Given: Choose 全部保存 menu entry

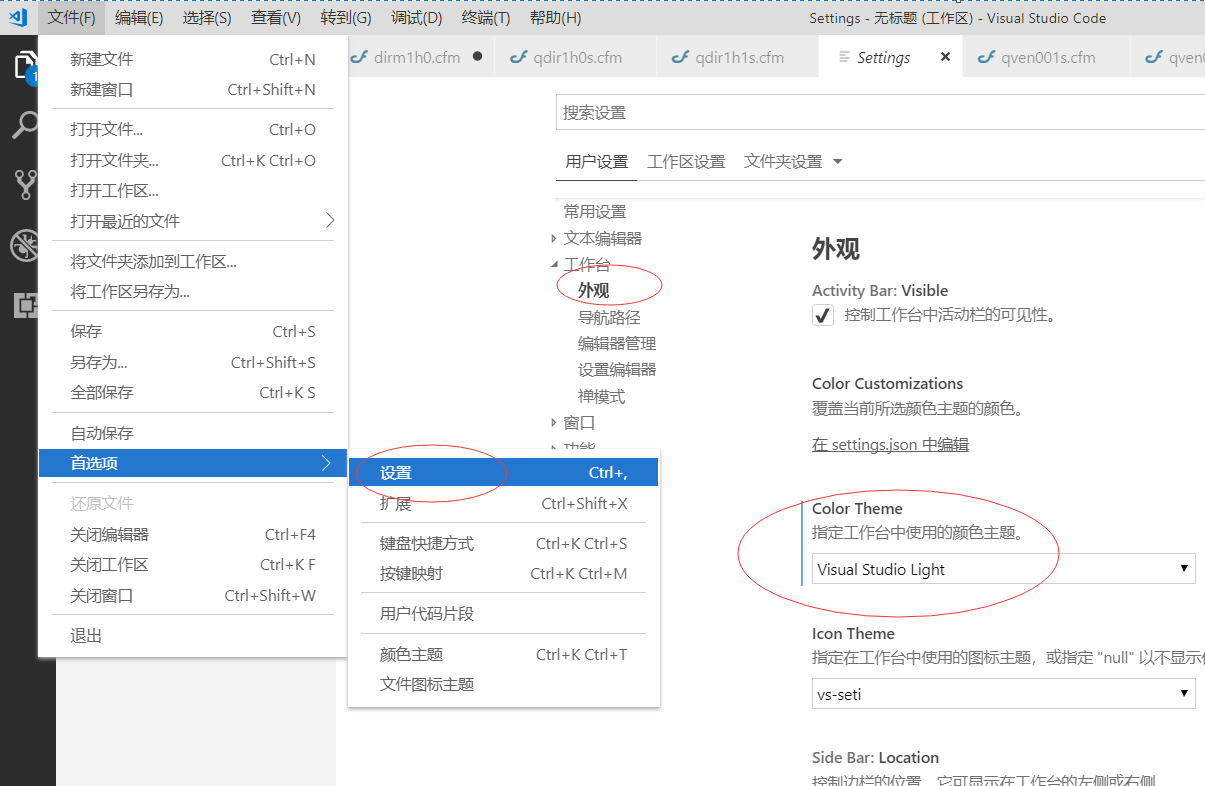Looking at the screenshot, I should tap(193, 392).
